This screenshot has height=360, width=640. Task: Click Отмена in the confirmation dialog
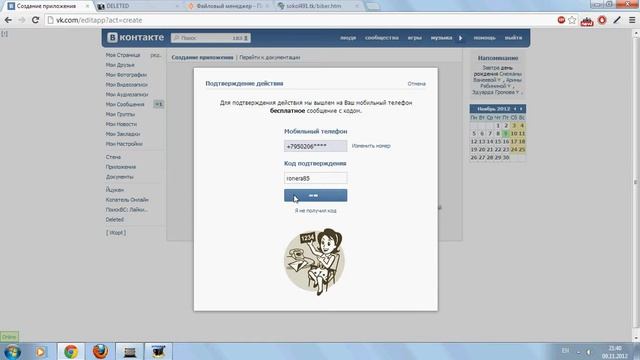[x=416, y=84]
